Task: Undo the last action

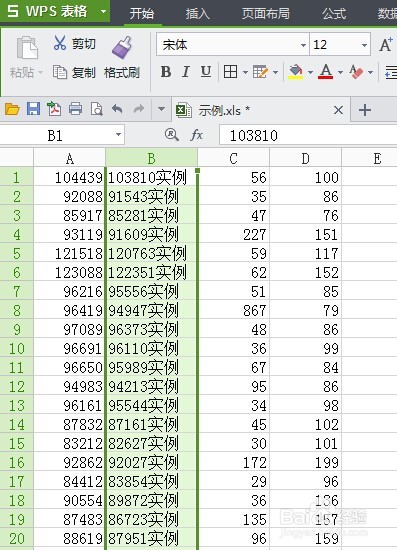Action: click(x=117, y=109)
